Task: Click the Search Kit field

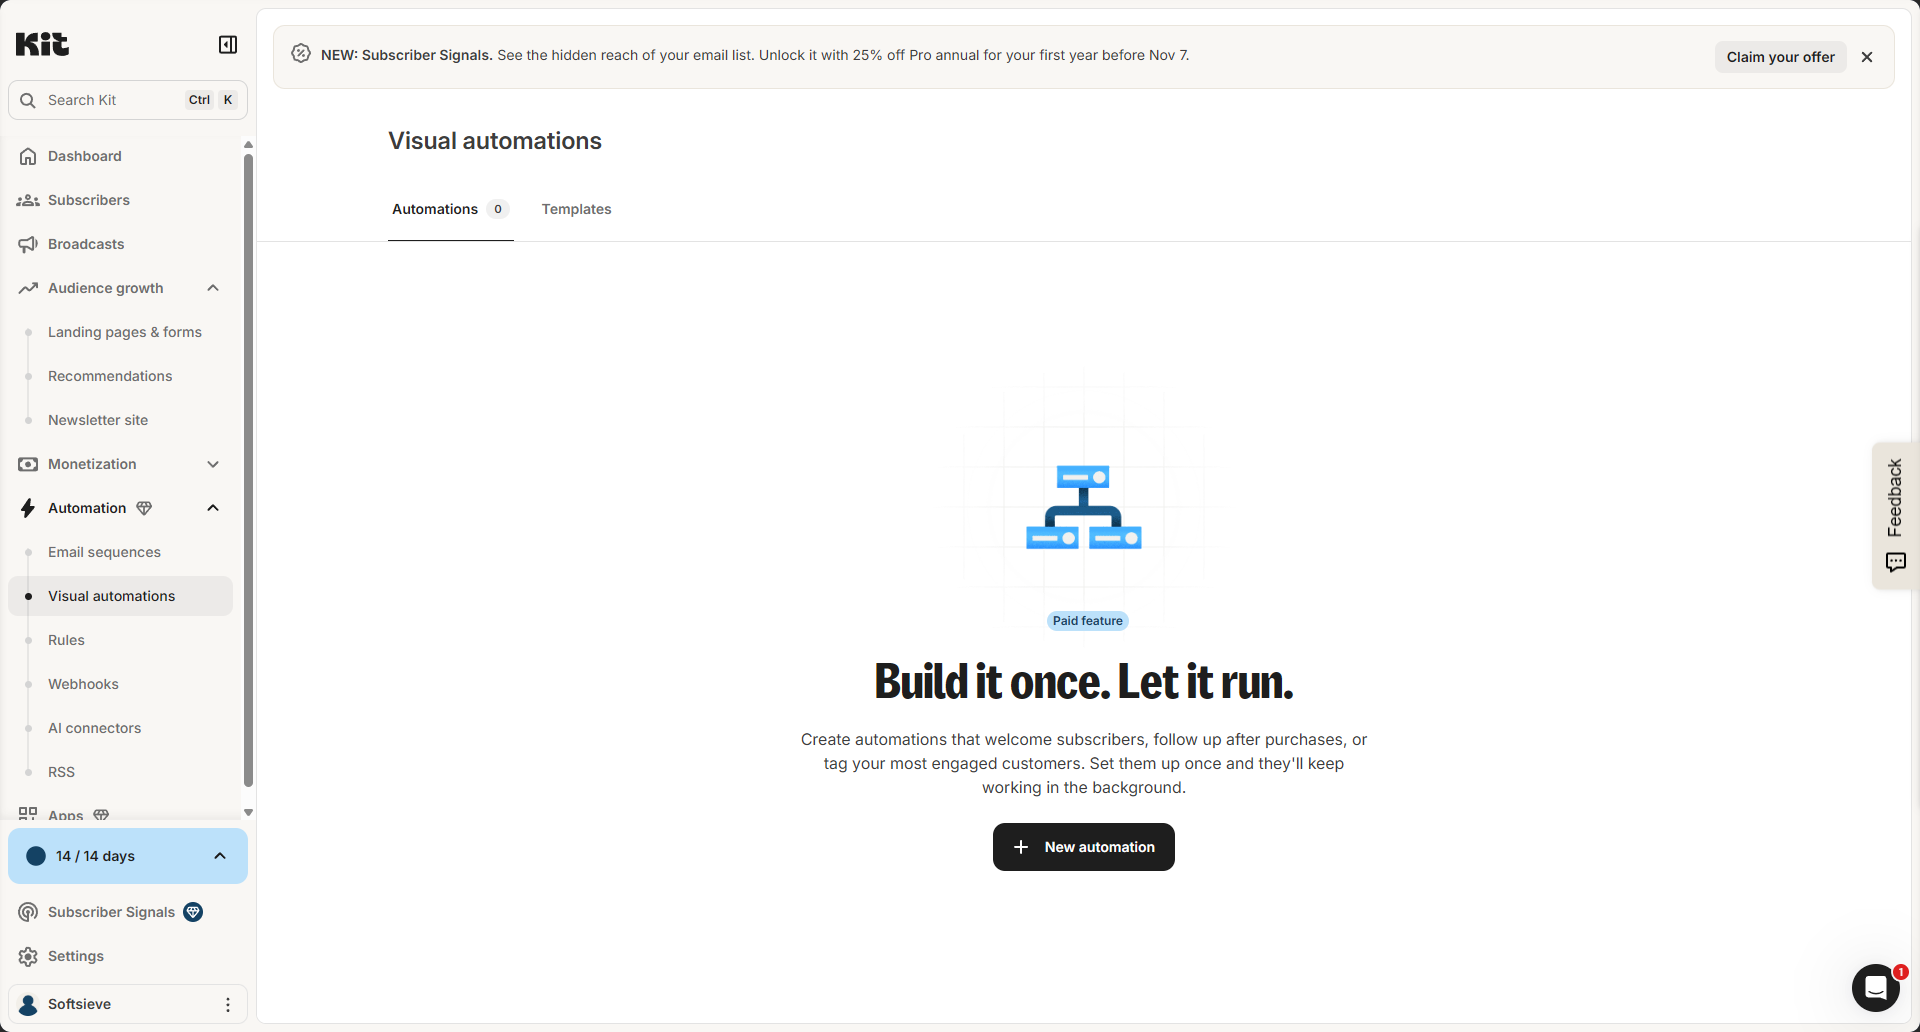Action: 128,100
